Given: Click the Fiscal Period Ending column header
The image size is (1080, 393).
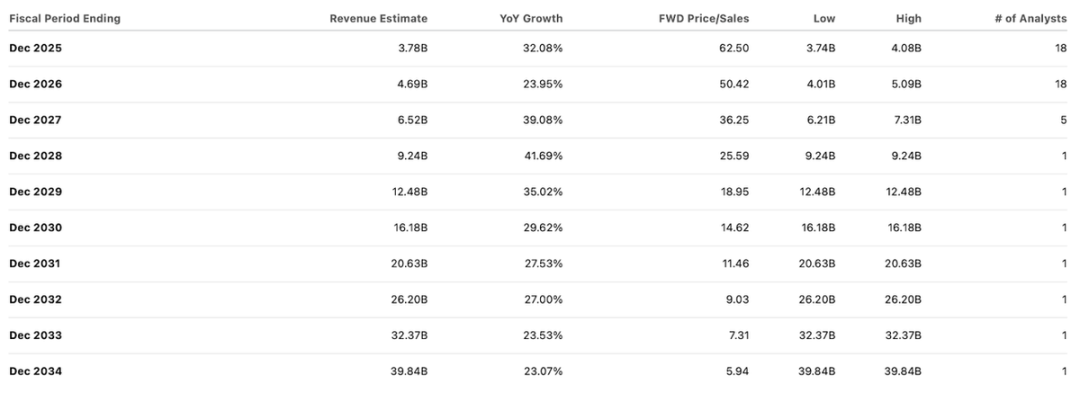Looking at the screenshot, I should [x=65, y=19].
